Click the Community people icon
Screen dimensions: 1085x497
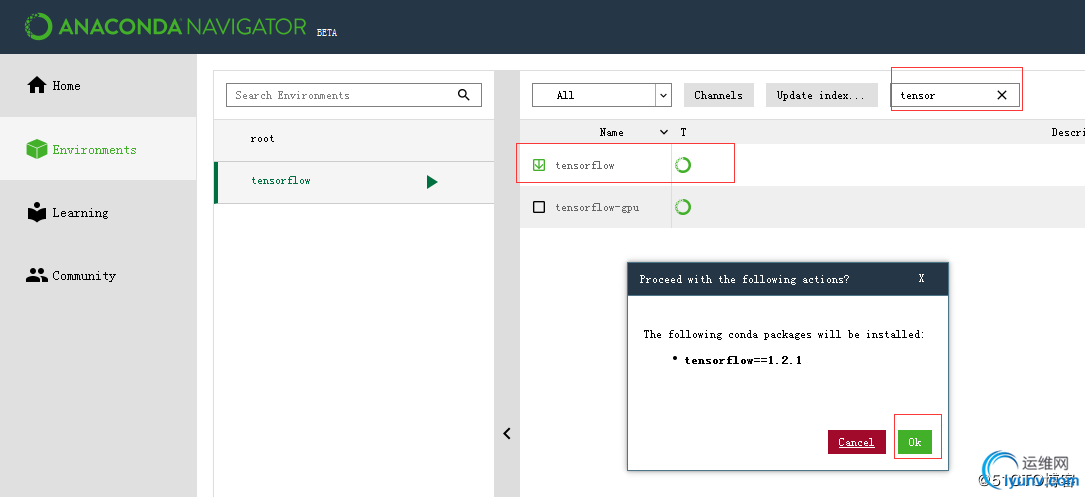(x=36, y=275)
